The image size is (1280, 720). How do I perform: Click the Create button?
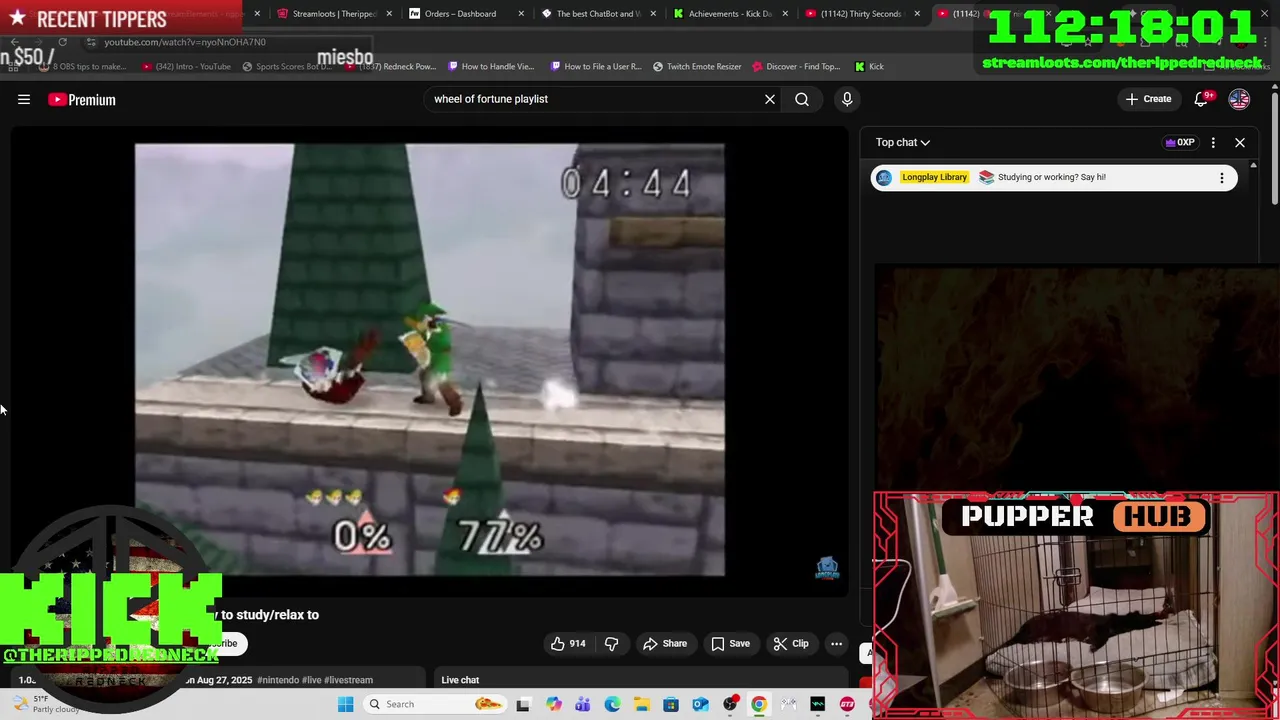pyautogui.click(x=1148, y=99)
